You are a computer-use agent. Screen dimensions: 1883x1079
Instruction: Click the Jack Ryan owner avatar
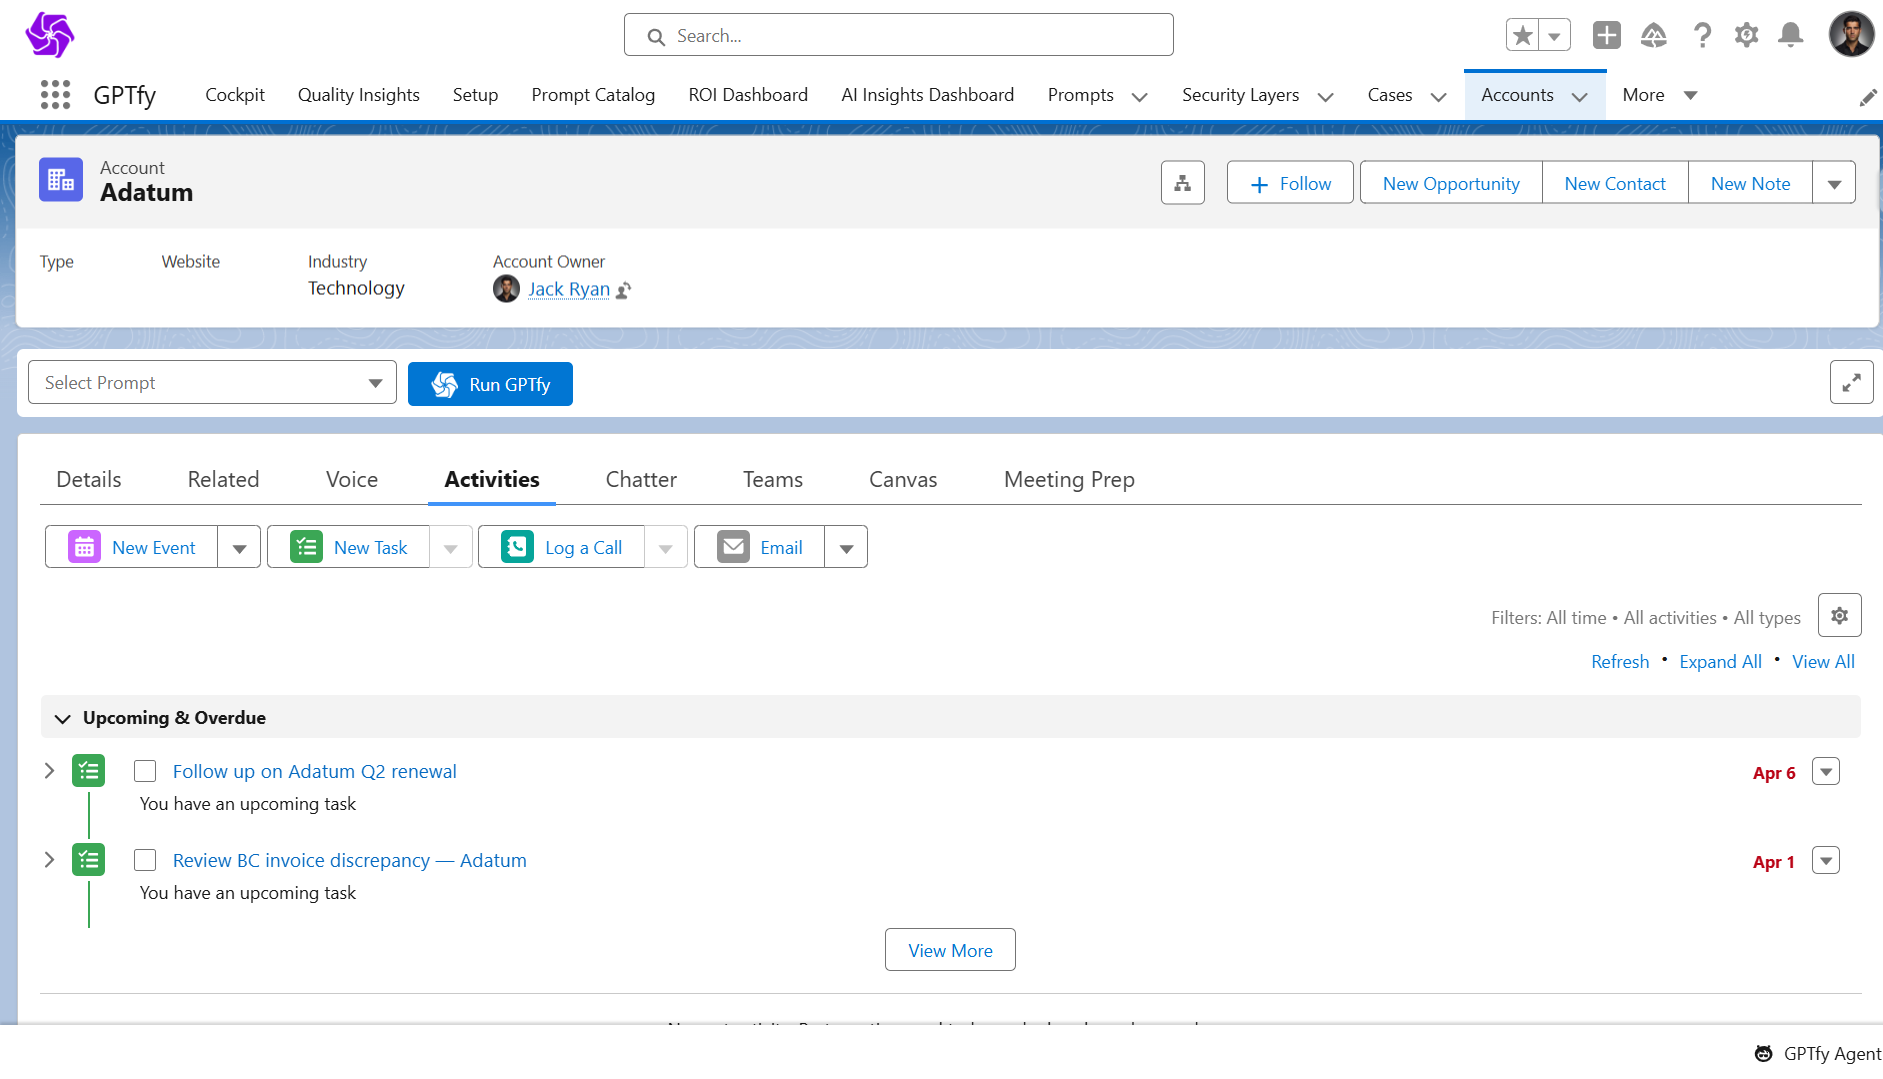[507, 289]
